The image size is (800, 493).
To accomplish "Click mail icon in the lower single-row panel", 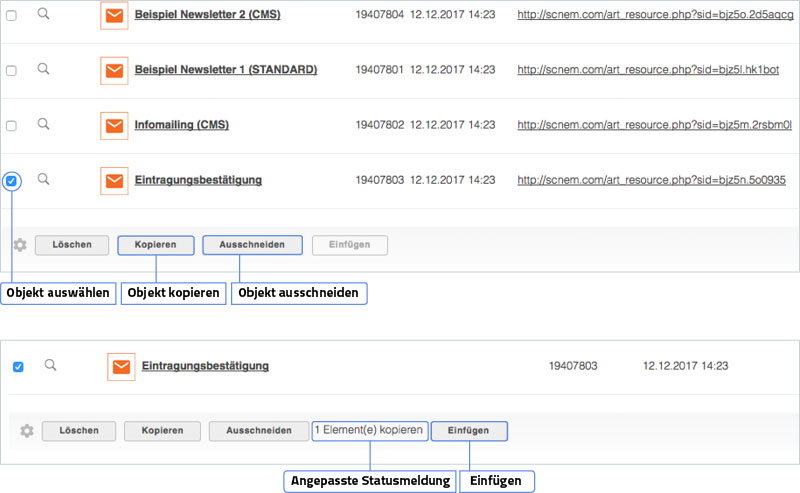I will (121, 367).
